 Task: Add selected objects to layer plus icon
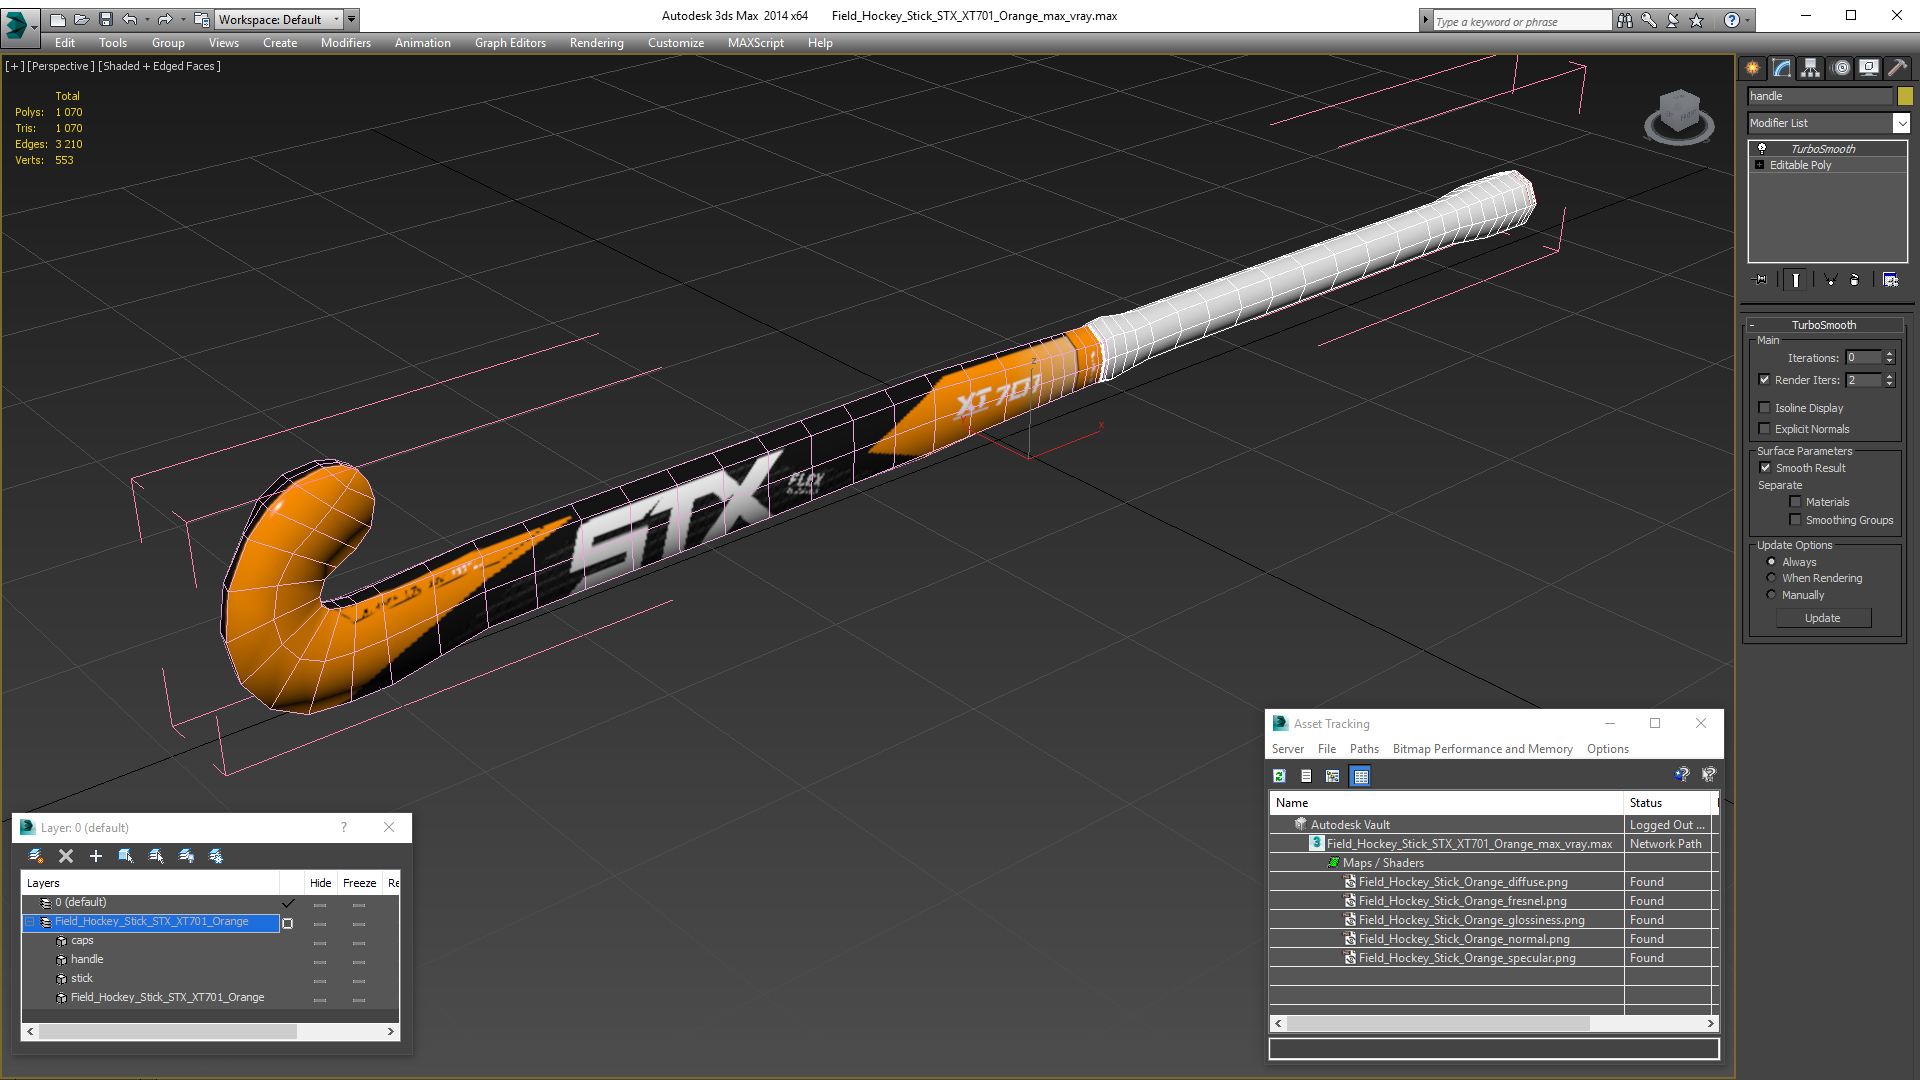click(96, 856)
